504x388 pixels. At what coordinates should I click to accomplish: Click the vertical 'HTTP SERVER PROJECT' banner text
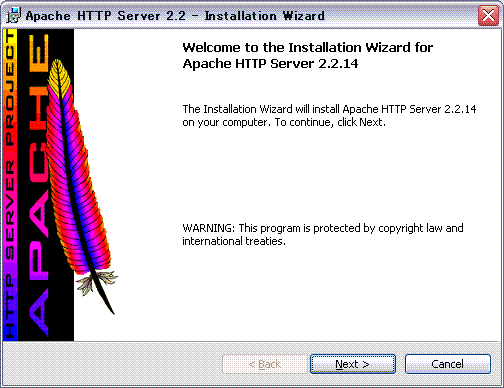point(10,185)
